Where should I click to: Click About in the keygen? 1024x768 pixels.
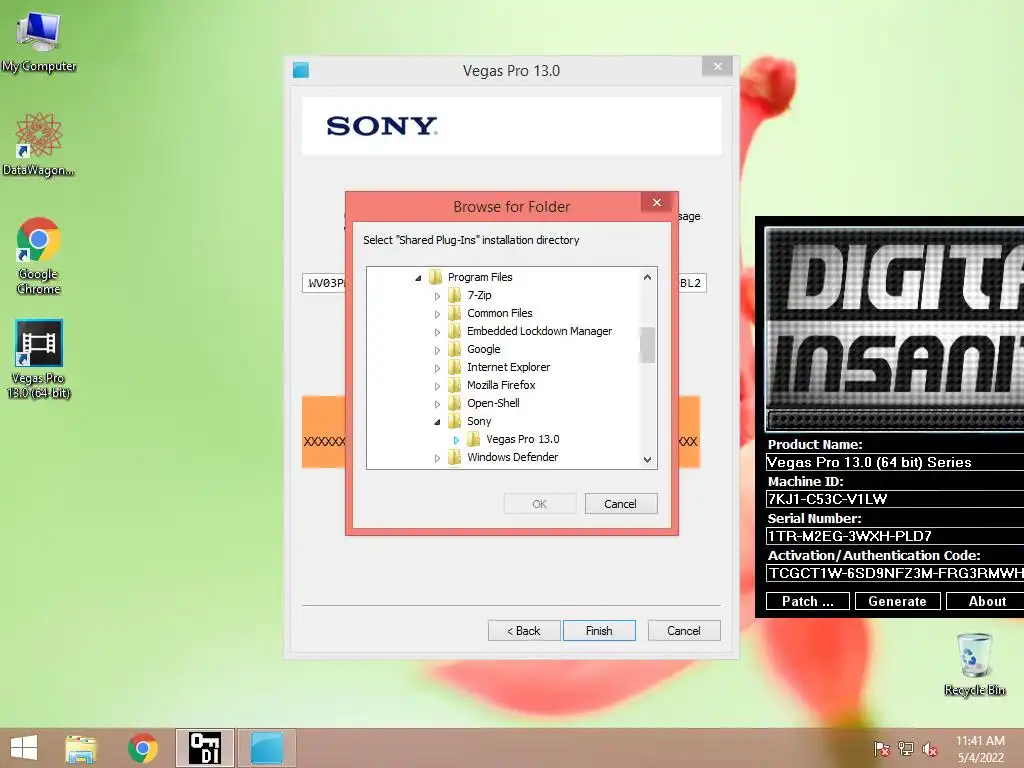[x=986, y=601]
